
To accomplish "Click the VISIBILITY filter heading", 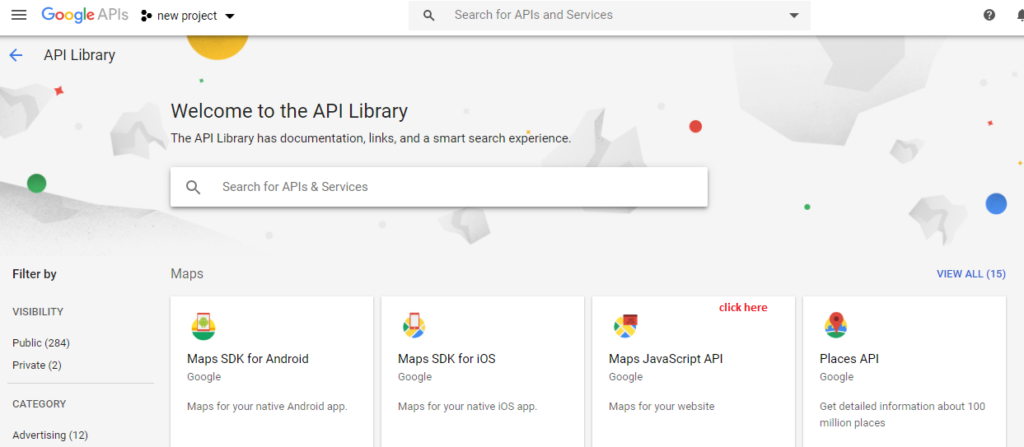I will click(38, 312).
